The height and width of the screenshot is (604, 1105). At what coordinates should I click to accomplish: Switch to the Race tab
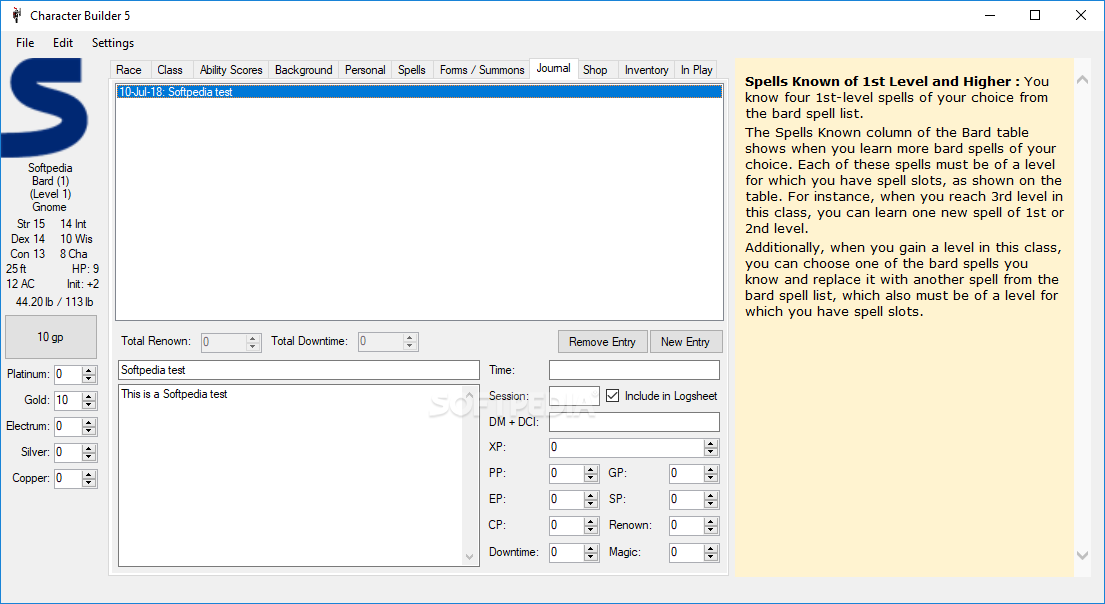[x=129, y=70]
